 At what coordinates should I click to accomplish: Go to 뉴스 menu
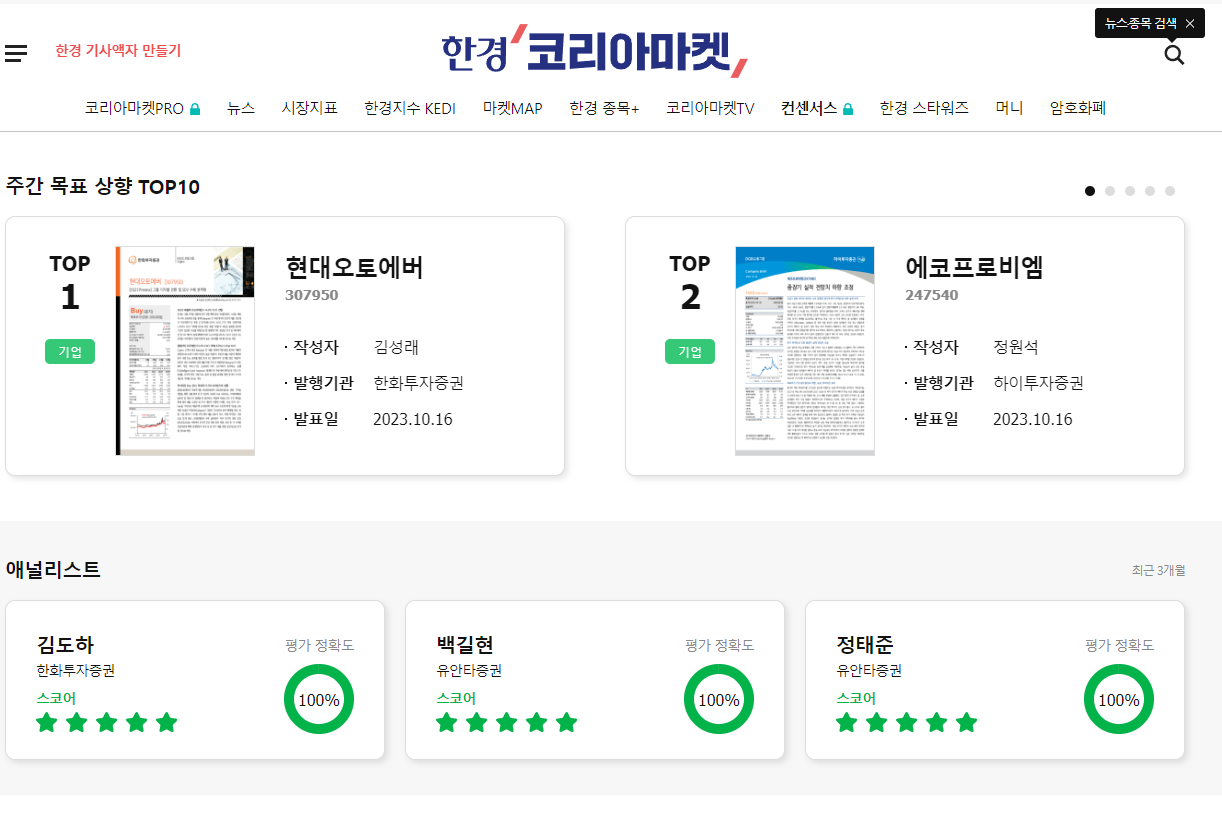point(240,108)
